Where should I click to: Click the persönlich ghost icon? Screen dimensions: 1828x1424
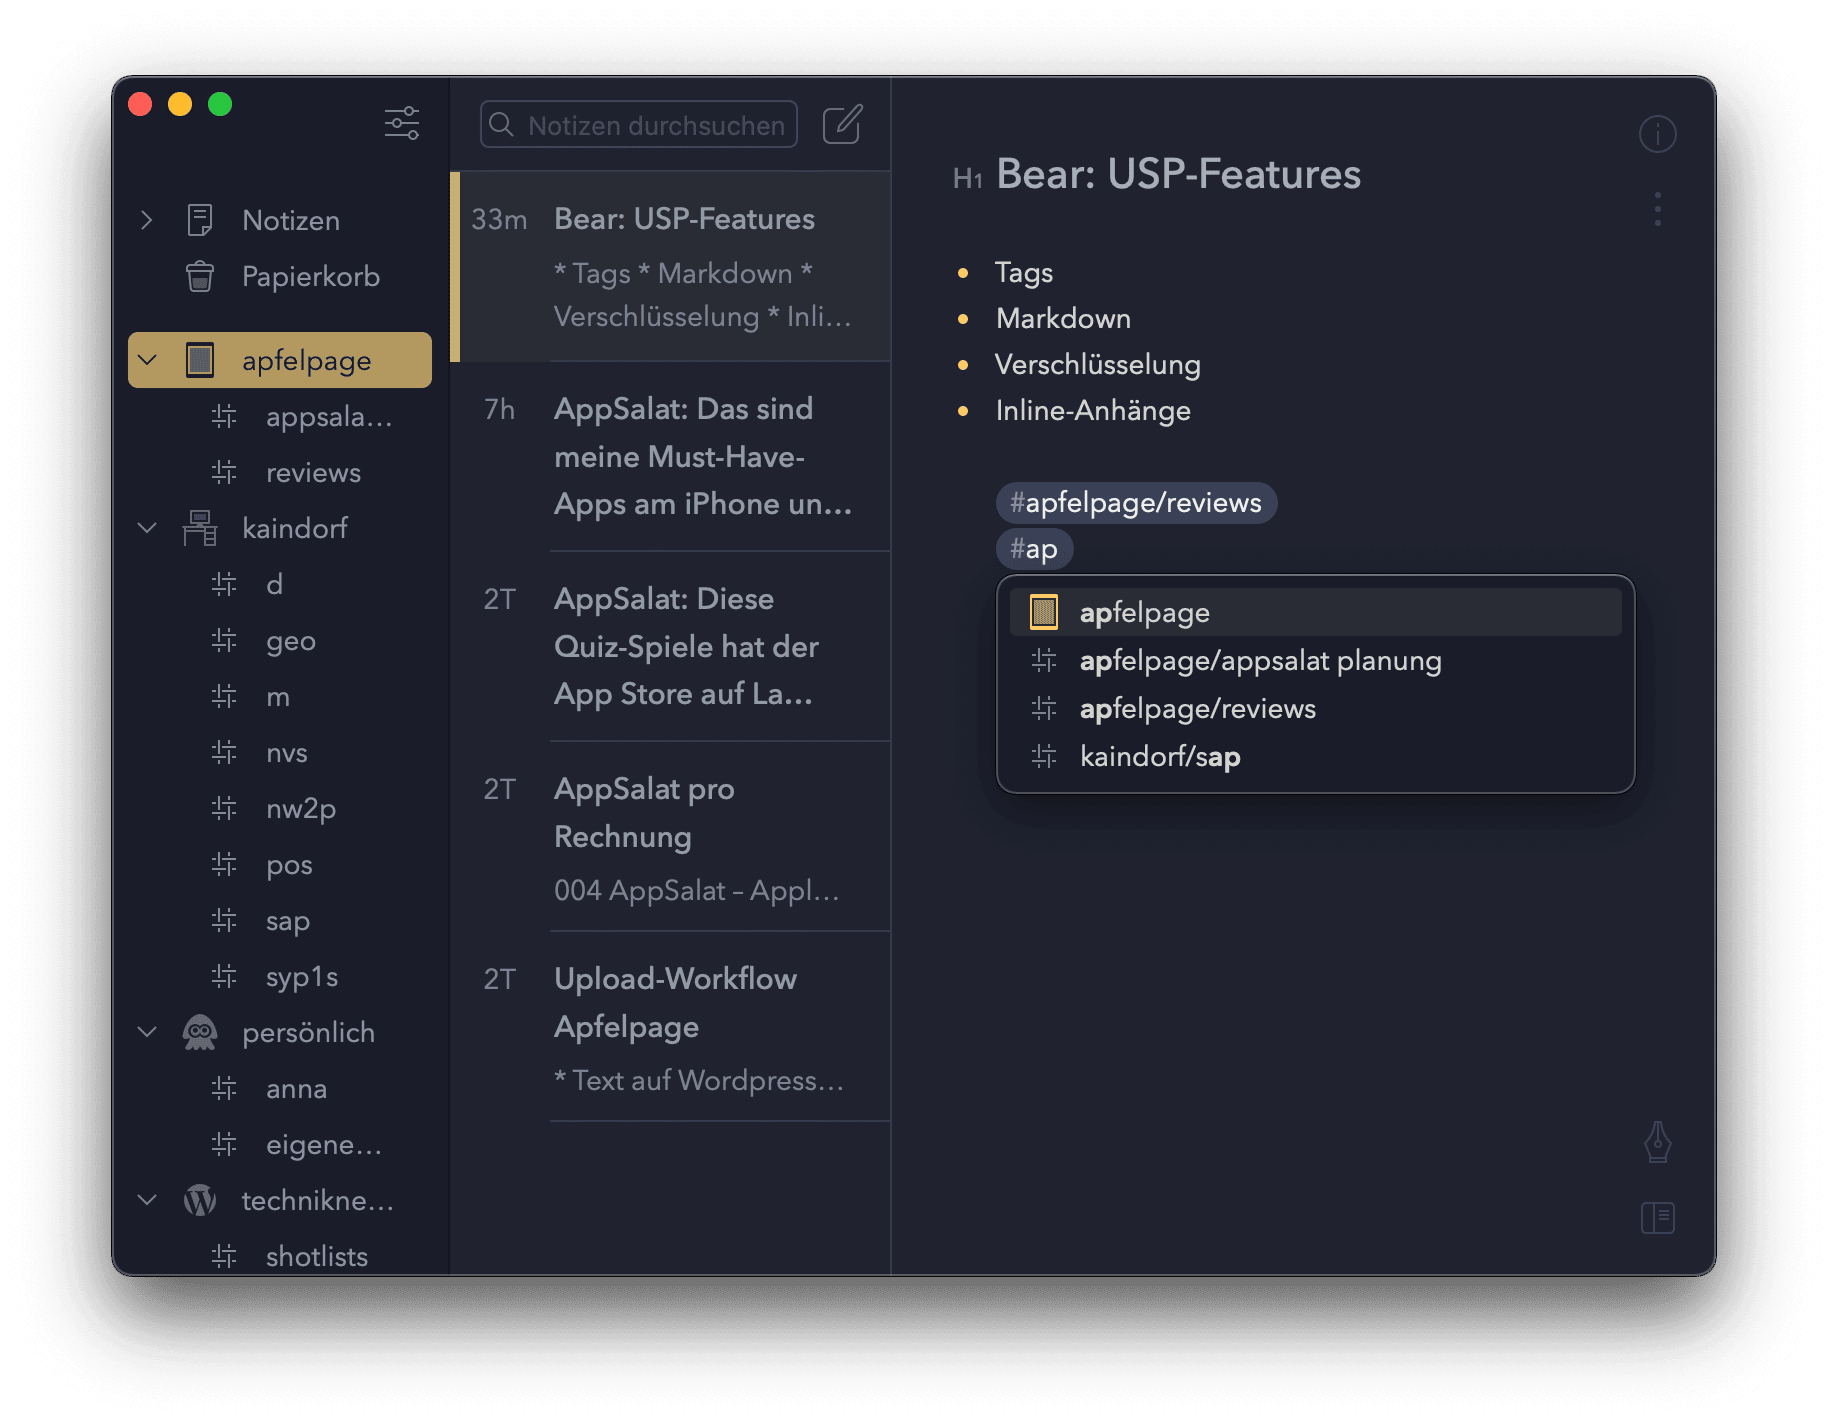click(200, 1032)
